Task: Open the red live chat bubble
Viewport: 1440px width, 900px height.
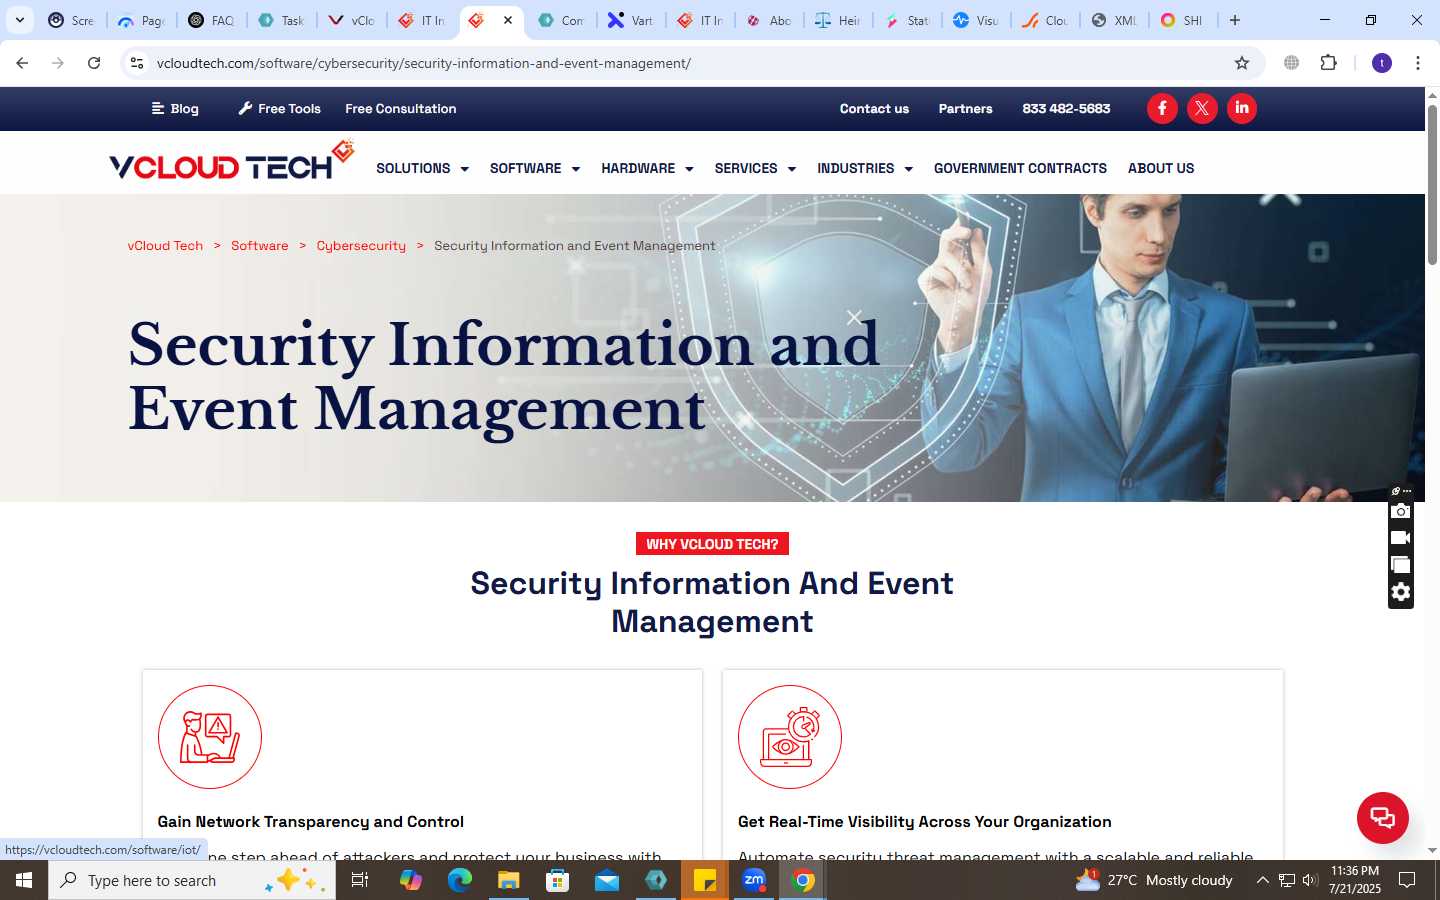Action: 1382,817
